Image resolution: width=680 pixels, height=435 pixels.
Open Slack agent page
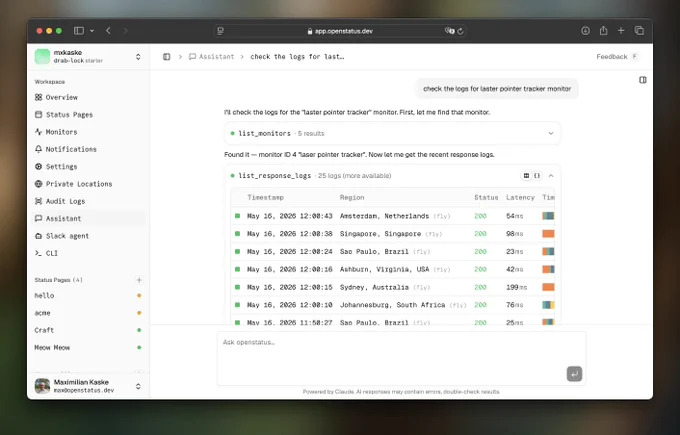(x=88, y=236)
